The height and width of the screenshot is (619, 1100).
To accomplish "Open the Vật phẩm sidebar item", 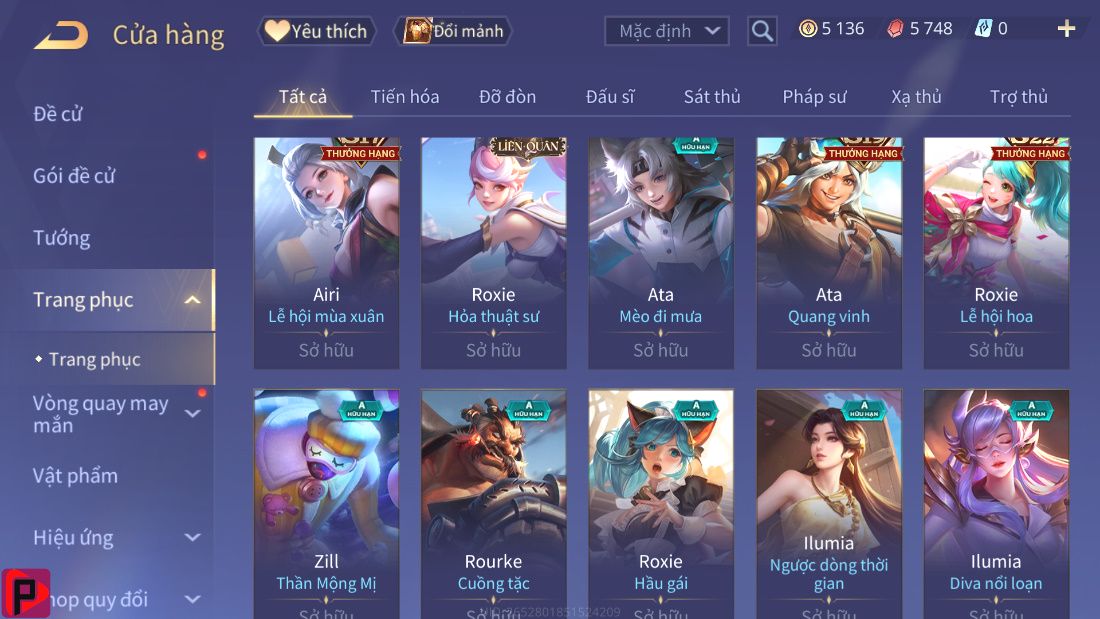I will pyautogui.click(x=75, y=476).
